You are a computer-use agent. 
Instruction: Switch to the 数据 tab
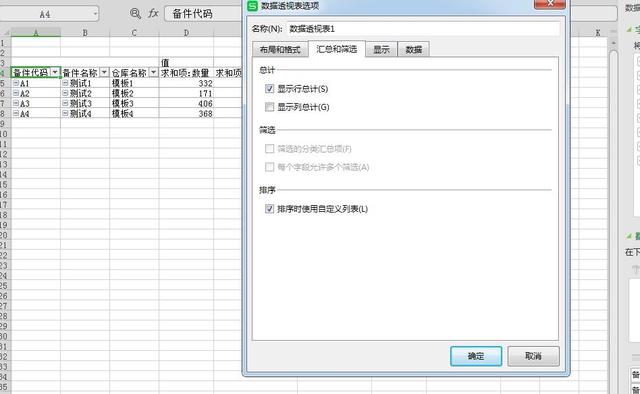click(413, 49)
